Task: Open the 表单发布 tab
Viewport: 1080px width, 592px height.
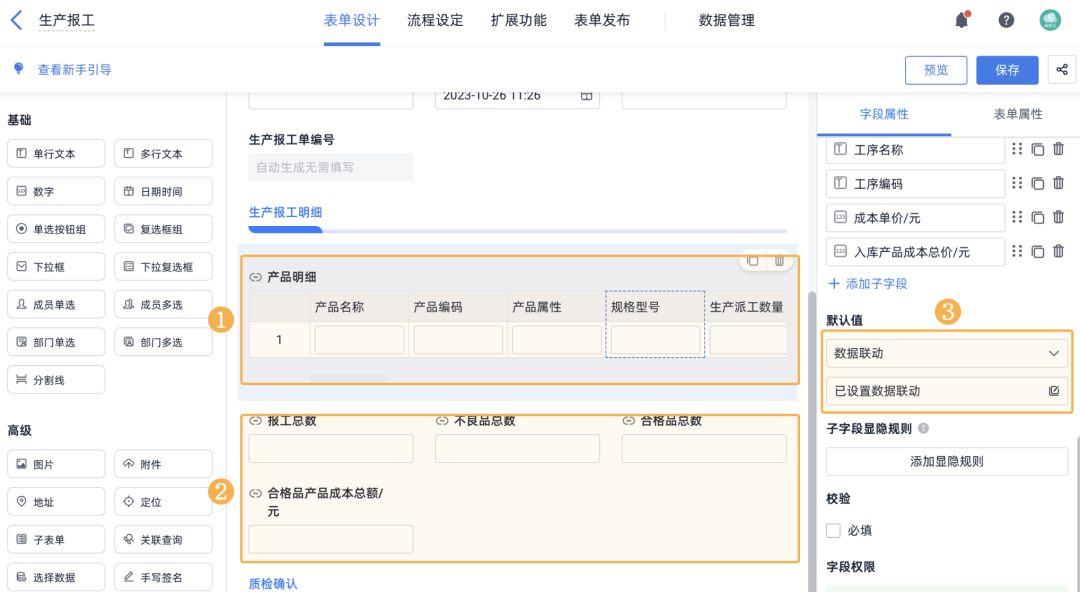Action: tap(602, 21)
